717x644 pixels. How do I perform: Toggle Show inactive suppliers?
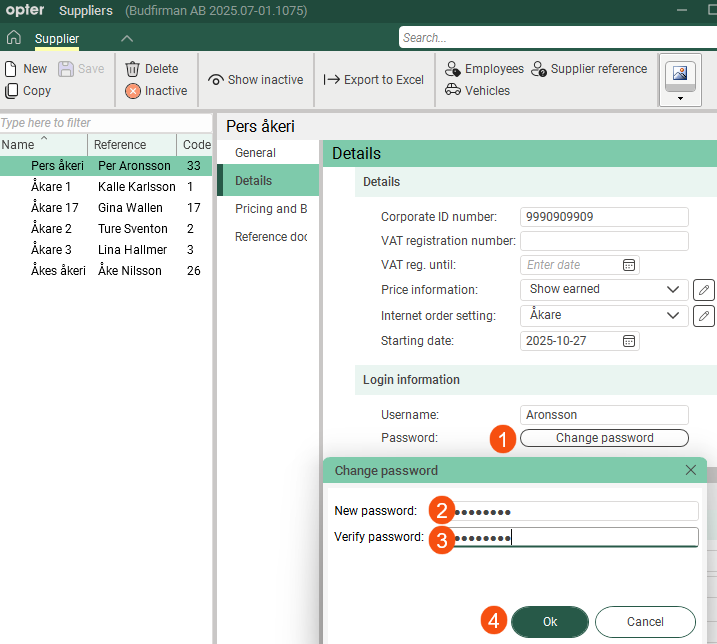pos(256,80)
